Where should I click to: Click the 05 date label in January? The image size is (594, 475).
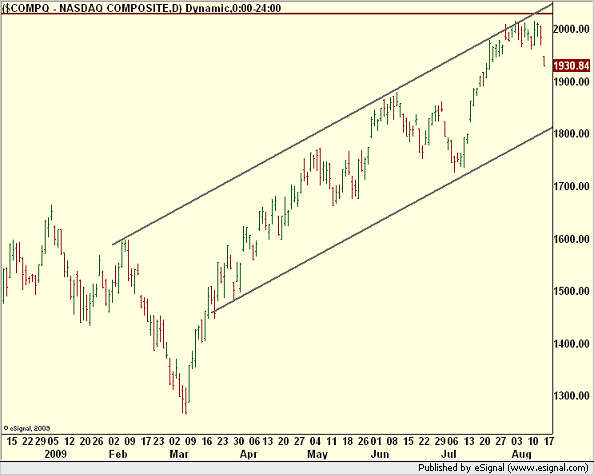coord(53,442)
